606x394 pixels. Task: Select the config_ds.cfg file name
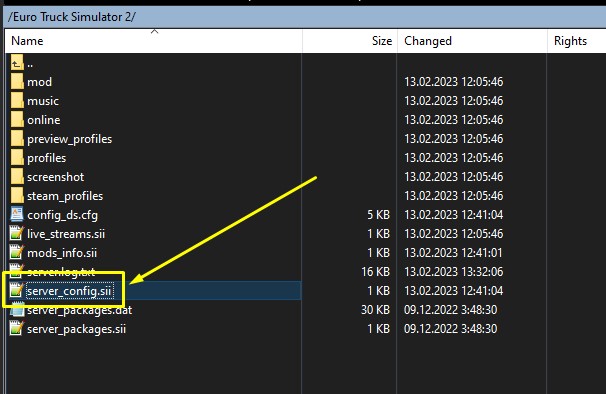63,215
